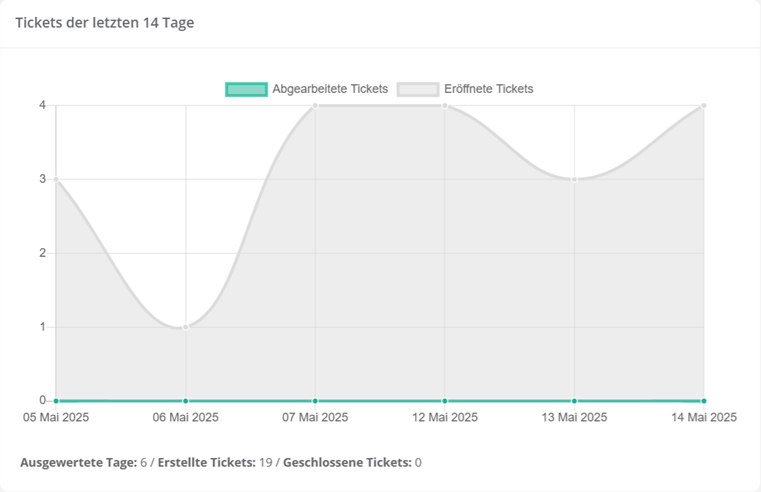Click the opened tickets point at 06 Mai 2025
This screenshot has width=761, height=492.
pyautogui.click(x=186, y=327)
